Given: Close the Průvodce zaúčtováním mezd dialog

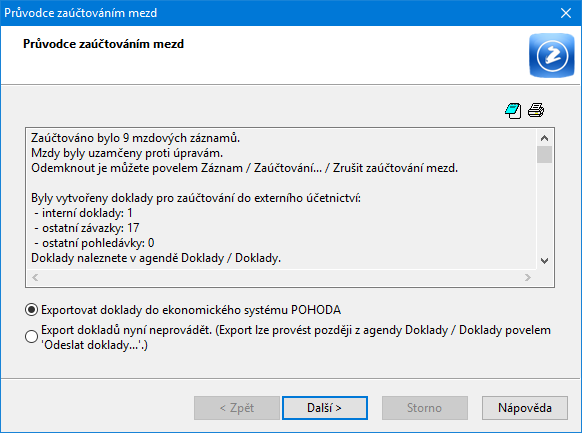Looking at the screenshot, I should (566, 13).
